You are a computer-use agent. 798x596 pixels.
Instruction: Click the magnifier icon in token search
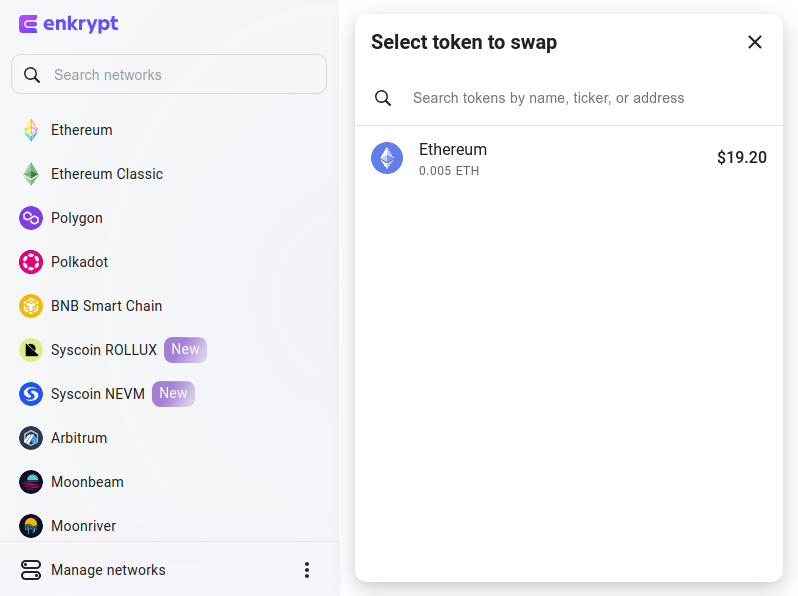383,98
